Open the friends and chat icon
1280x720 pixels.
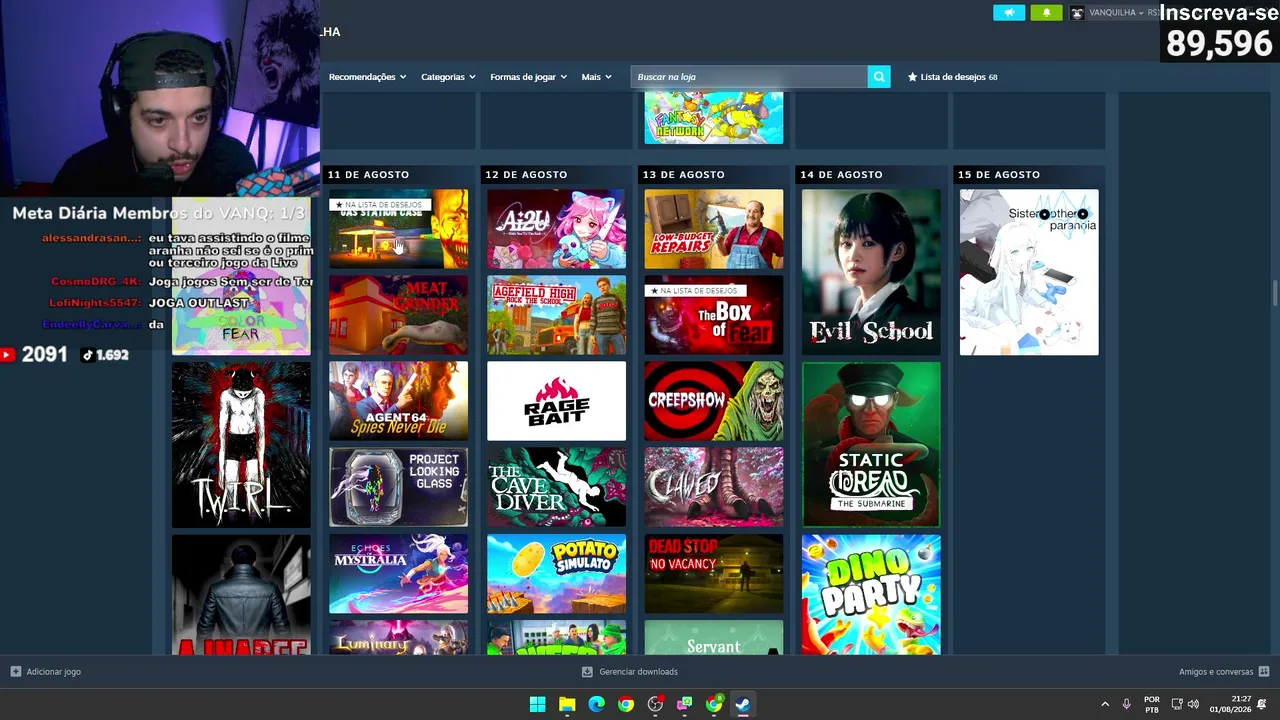[x=1264, y=672]
